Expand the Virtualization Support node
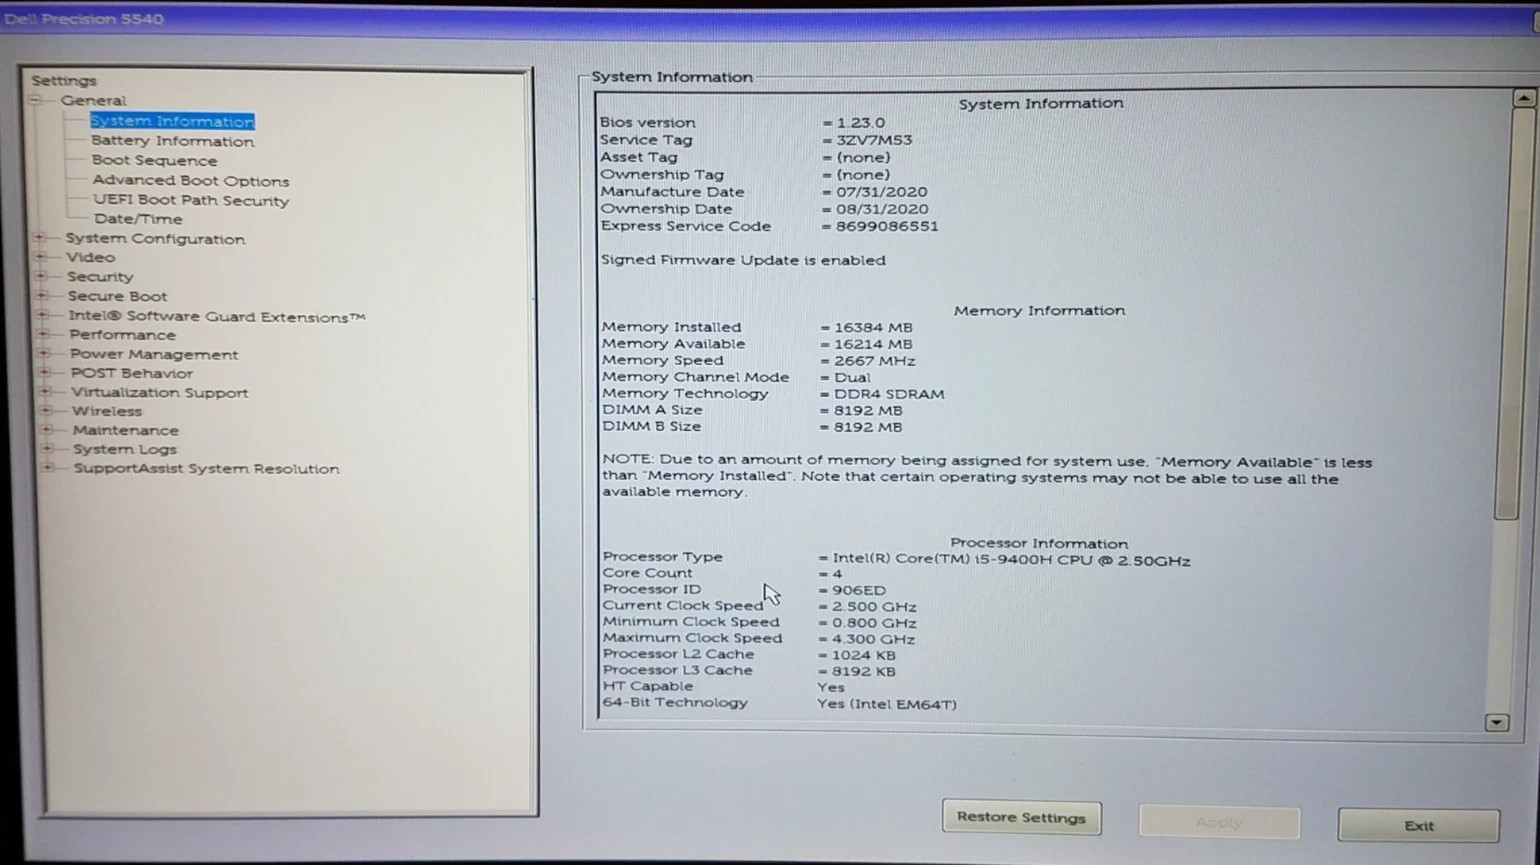 tap(45, 392)
